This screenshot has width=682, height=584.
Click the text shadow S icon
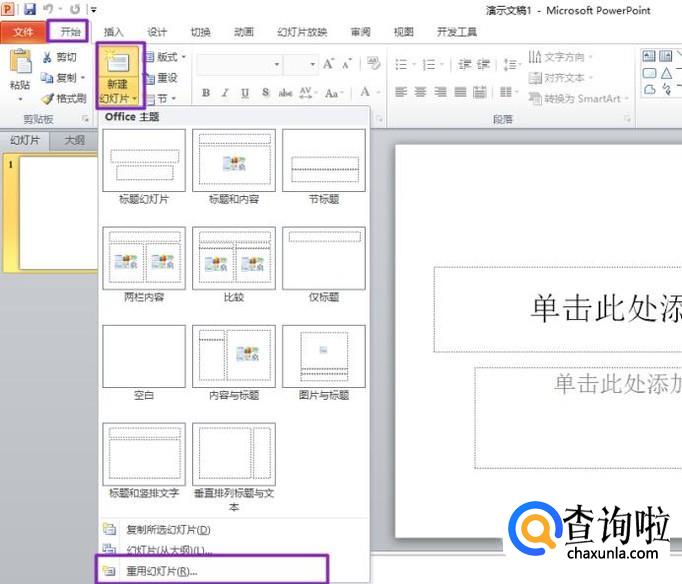point(264,93)
